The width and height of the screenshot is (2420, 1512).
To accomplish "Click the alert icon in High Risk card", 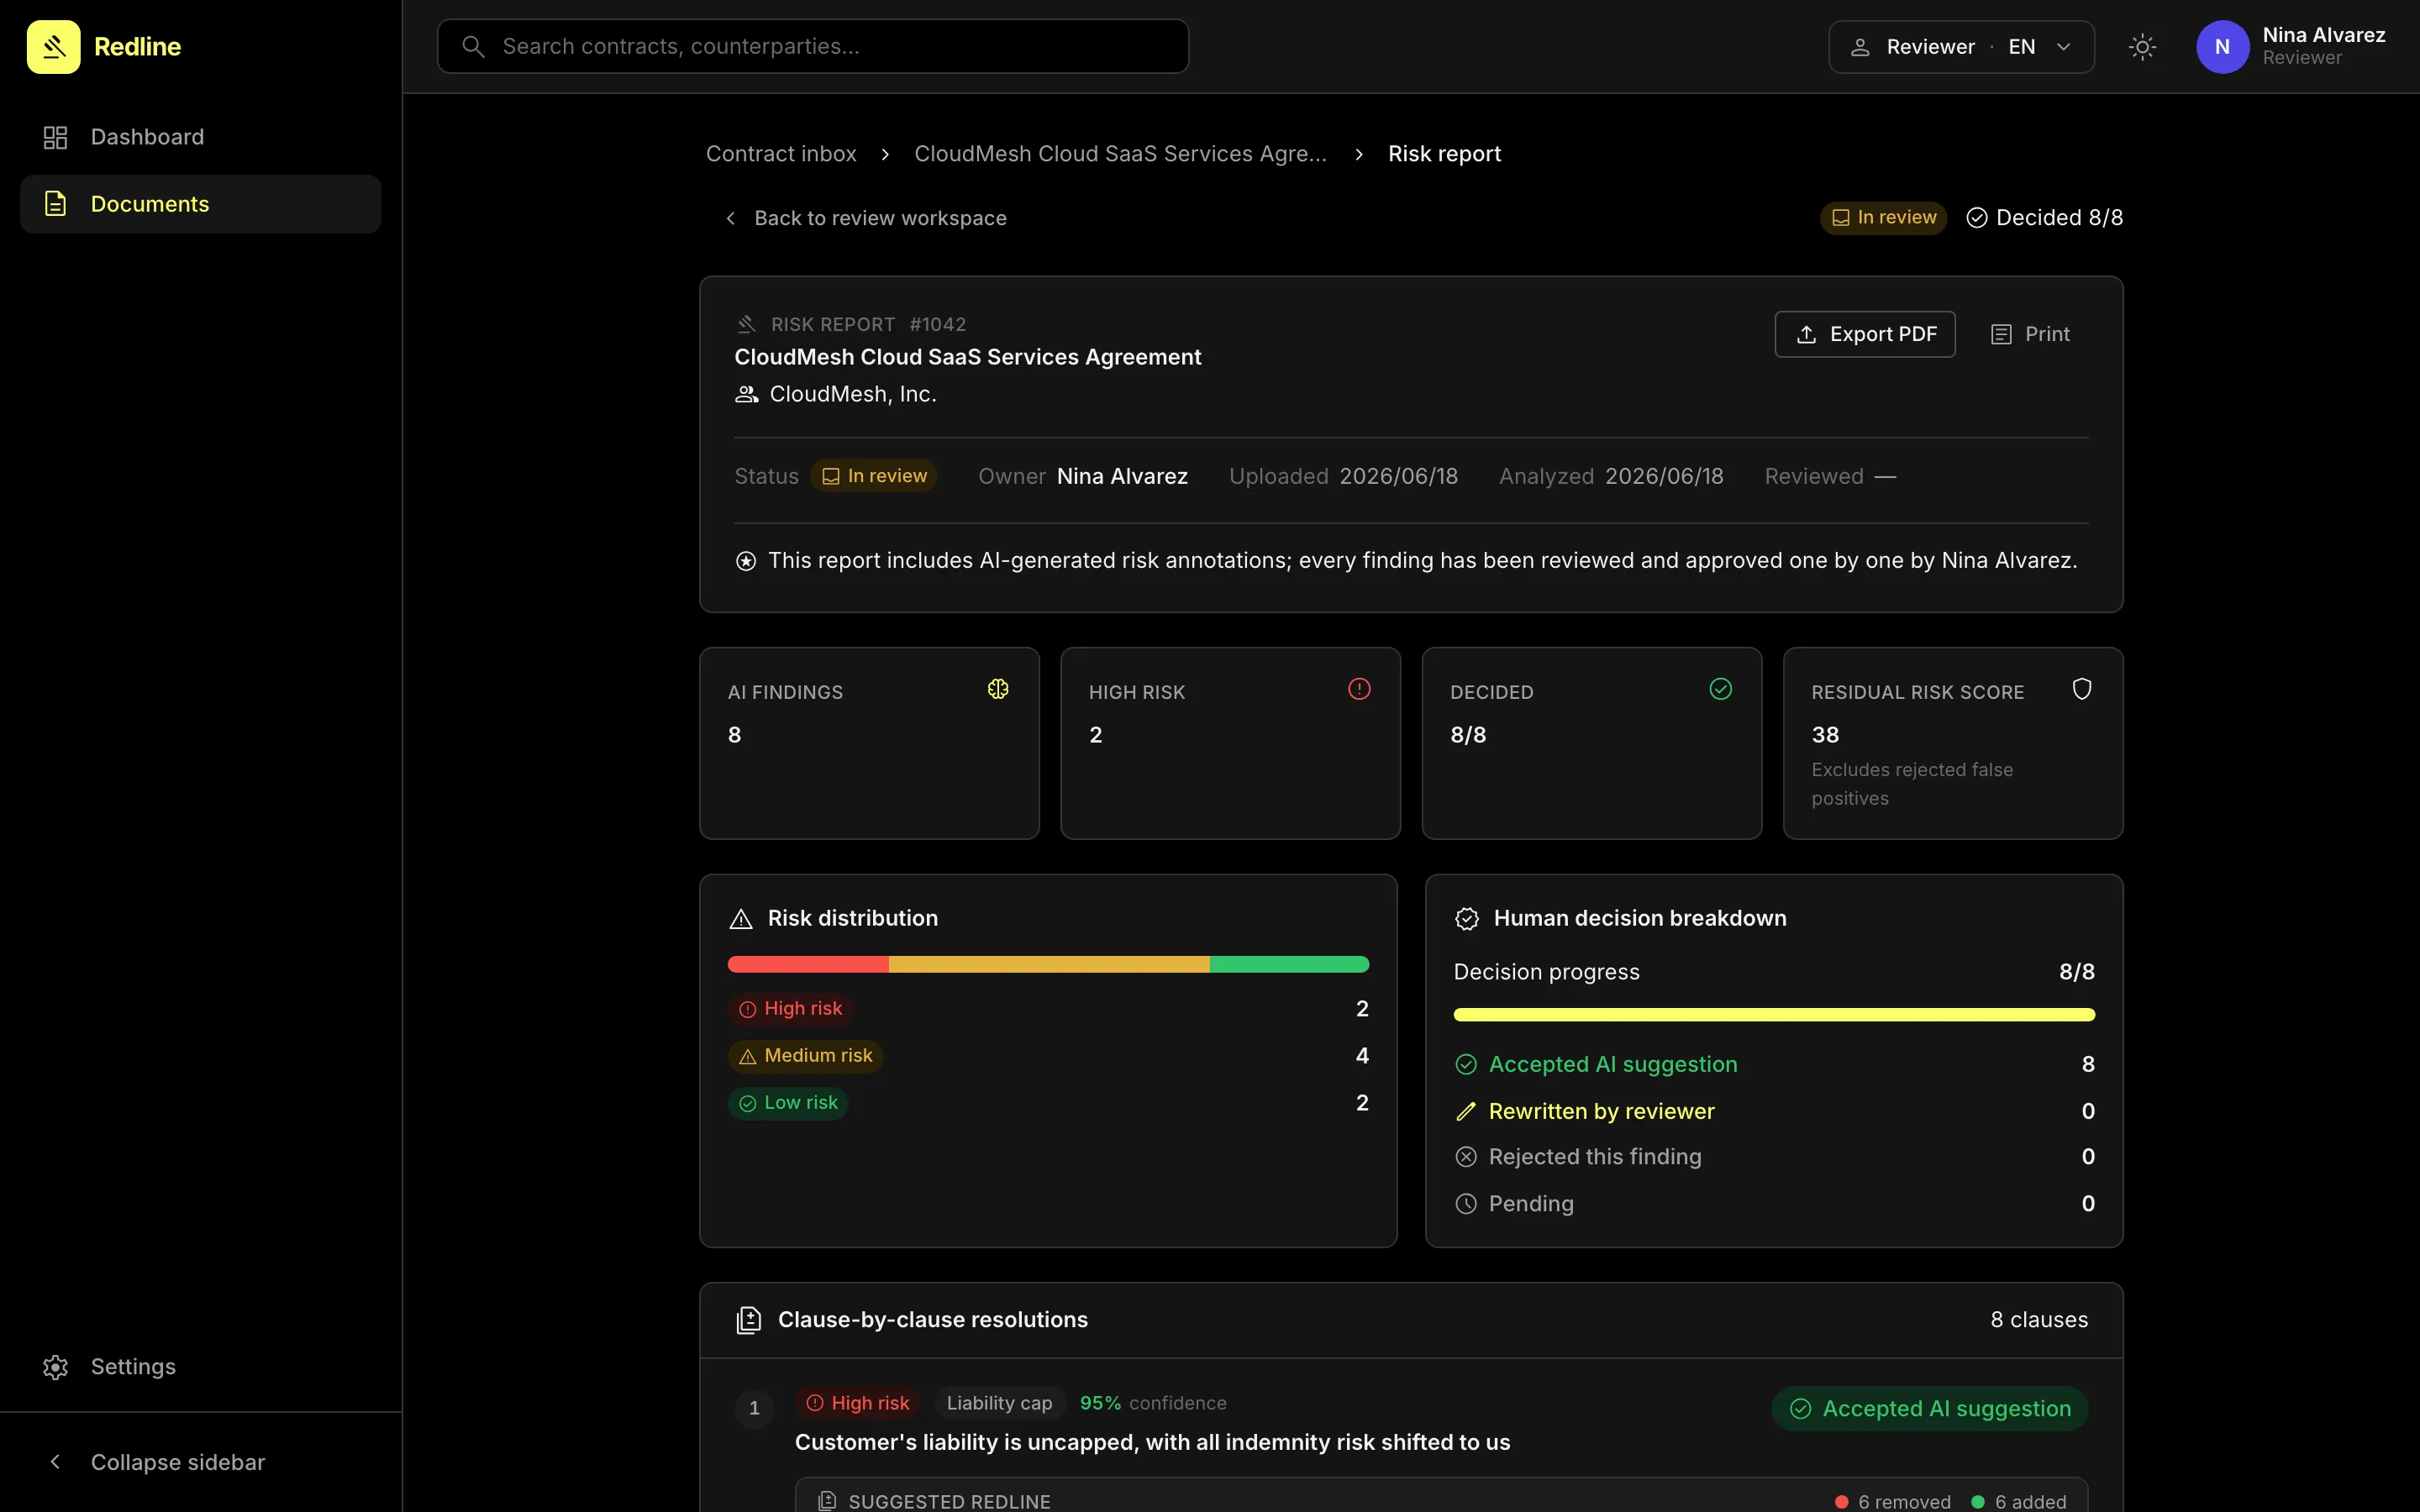I will (1359, 689).
